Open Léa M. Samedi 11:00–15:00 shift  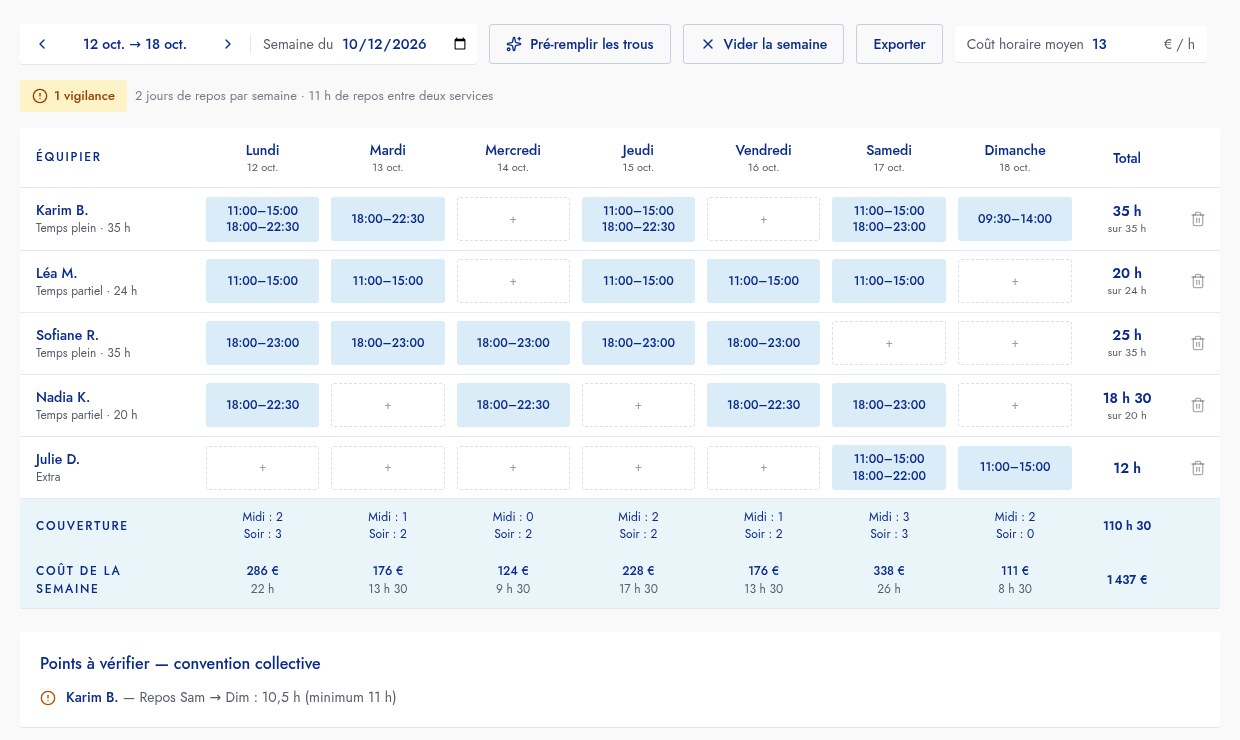tap(889, 281)
